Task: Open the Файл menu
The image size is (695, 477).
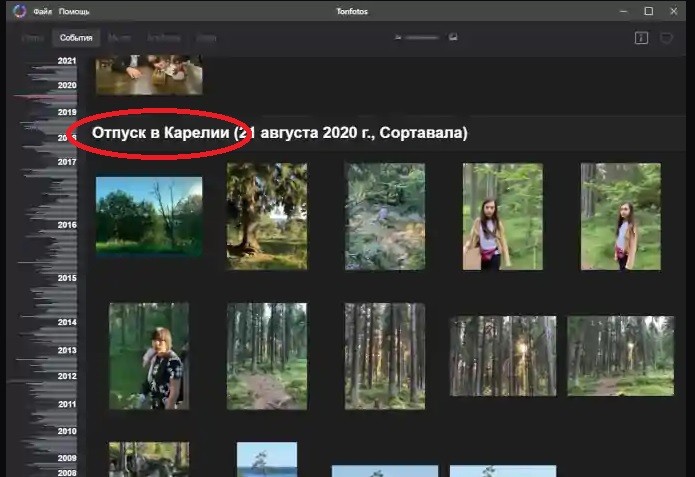Action: (x=42, y=11)
